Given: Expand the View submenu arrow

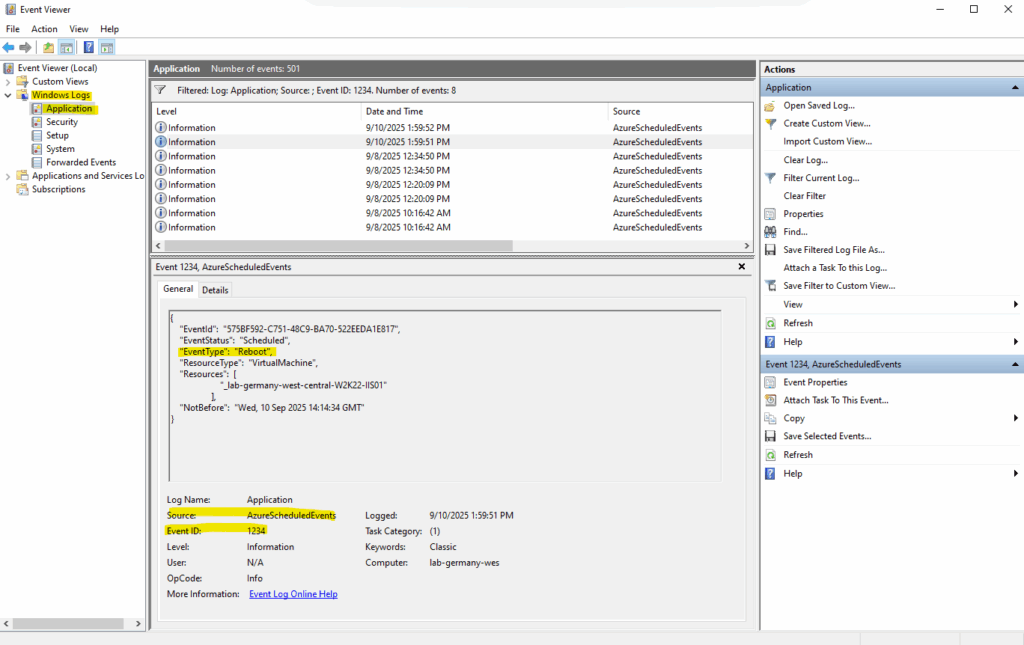Looking at the screenshot, I should [1016, 305].
